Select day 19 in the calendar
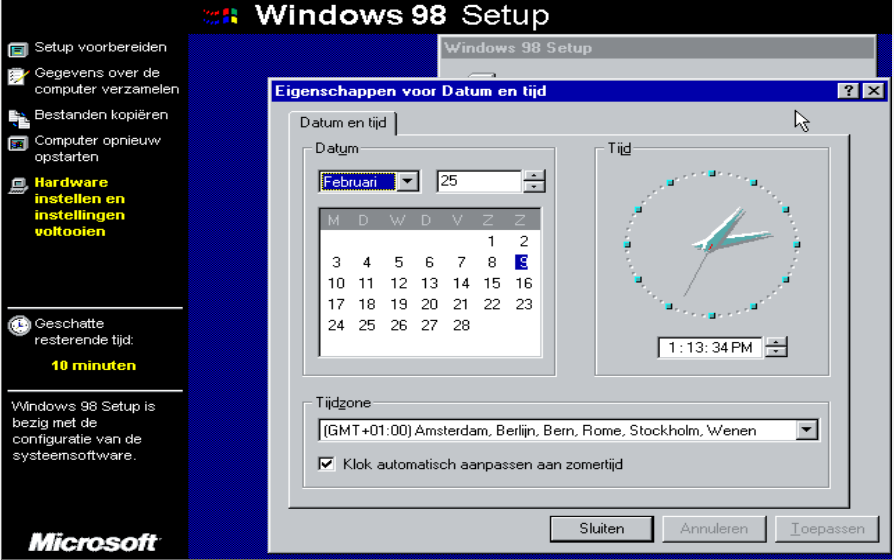 (399, 305)
